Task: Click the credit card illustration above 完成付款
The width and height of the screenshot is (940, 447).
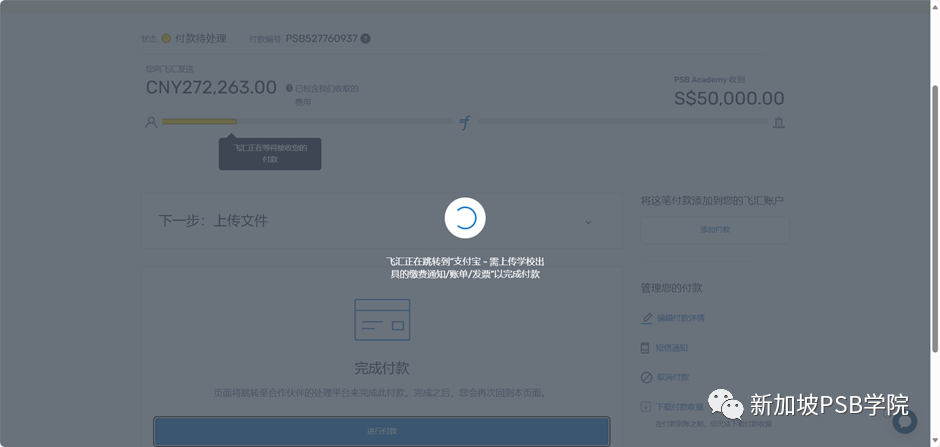Action: pyautogui.click(x=382, y=319)
